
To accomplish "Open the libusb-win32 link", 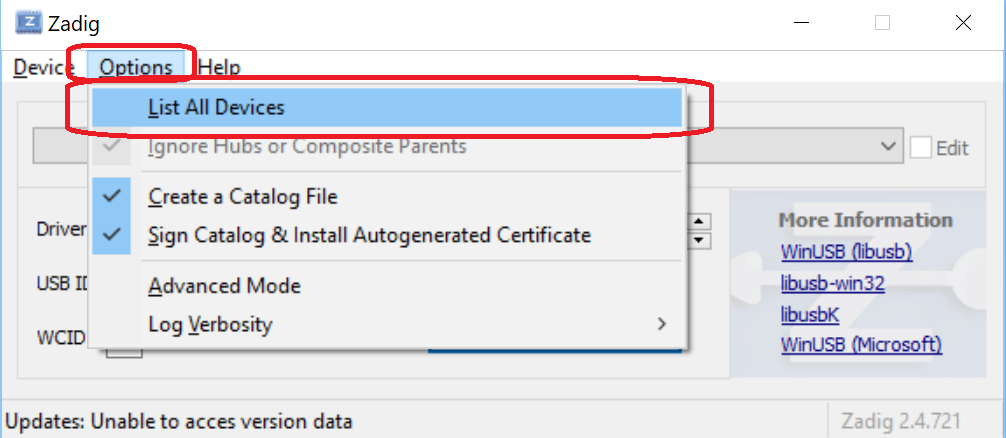I will pos(833,283).
